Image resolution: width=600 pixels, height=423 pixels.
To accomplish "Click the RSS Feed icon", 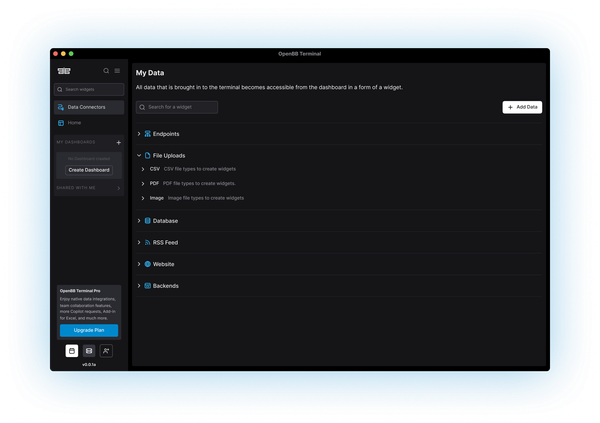I will pyautogui.click(x=147, y=242).
